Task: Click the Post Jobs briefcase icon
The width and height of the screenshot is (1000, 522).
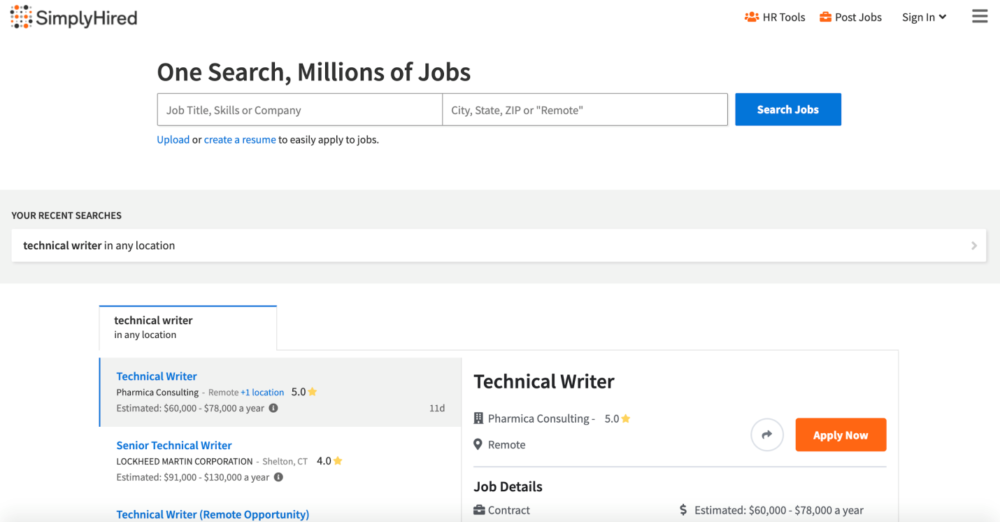Action: (x=825, y=17)
